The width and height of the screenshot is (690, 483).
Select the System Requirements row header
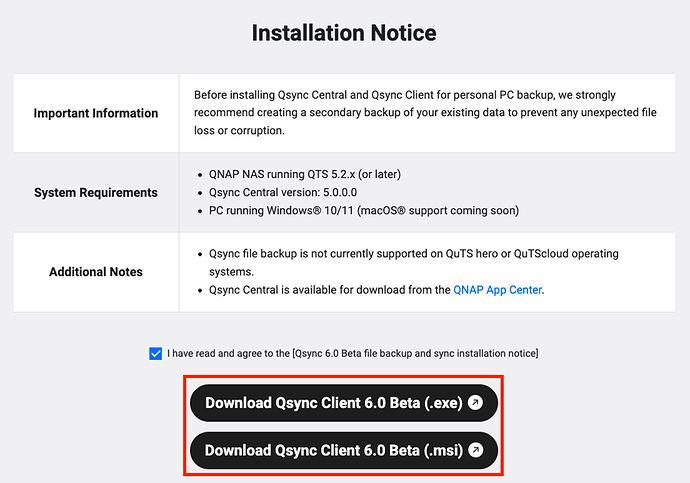96,192
